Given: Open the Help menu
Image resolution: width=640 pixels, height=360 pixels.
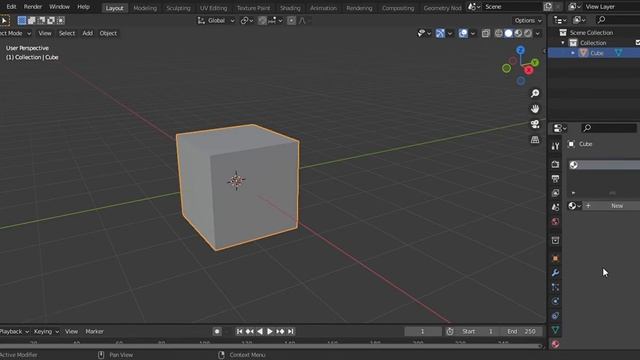Looking at the screenshot, I should point(83,7).
